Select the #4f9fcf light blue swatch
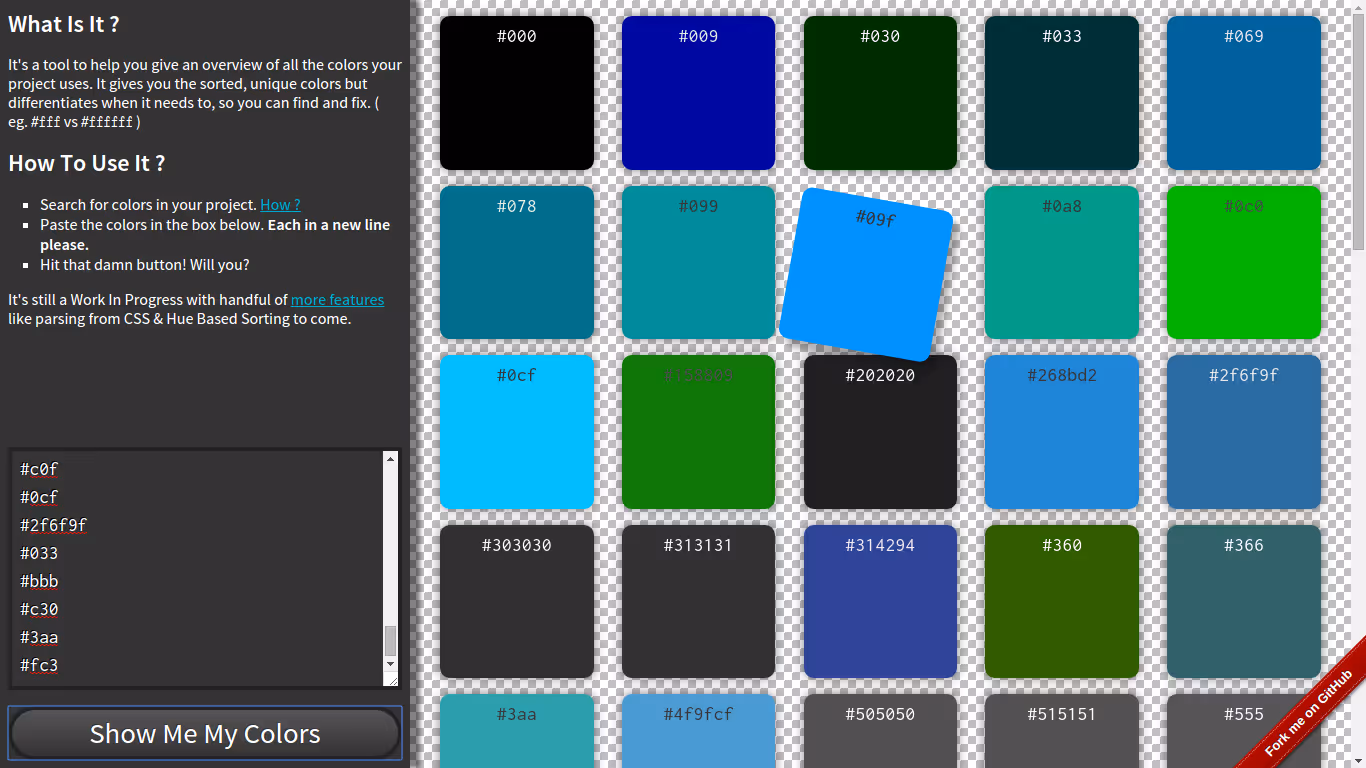The height and width of the screenshot is (768, 1366). pos(698,732)
